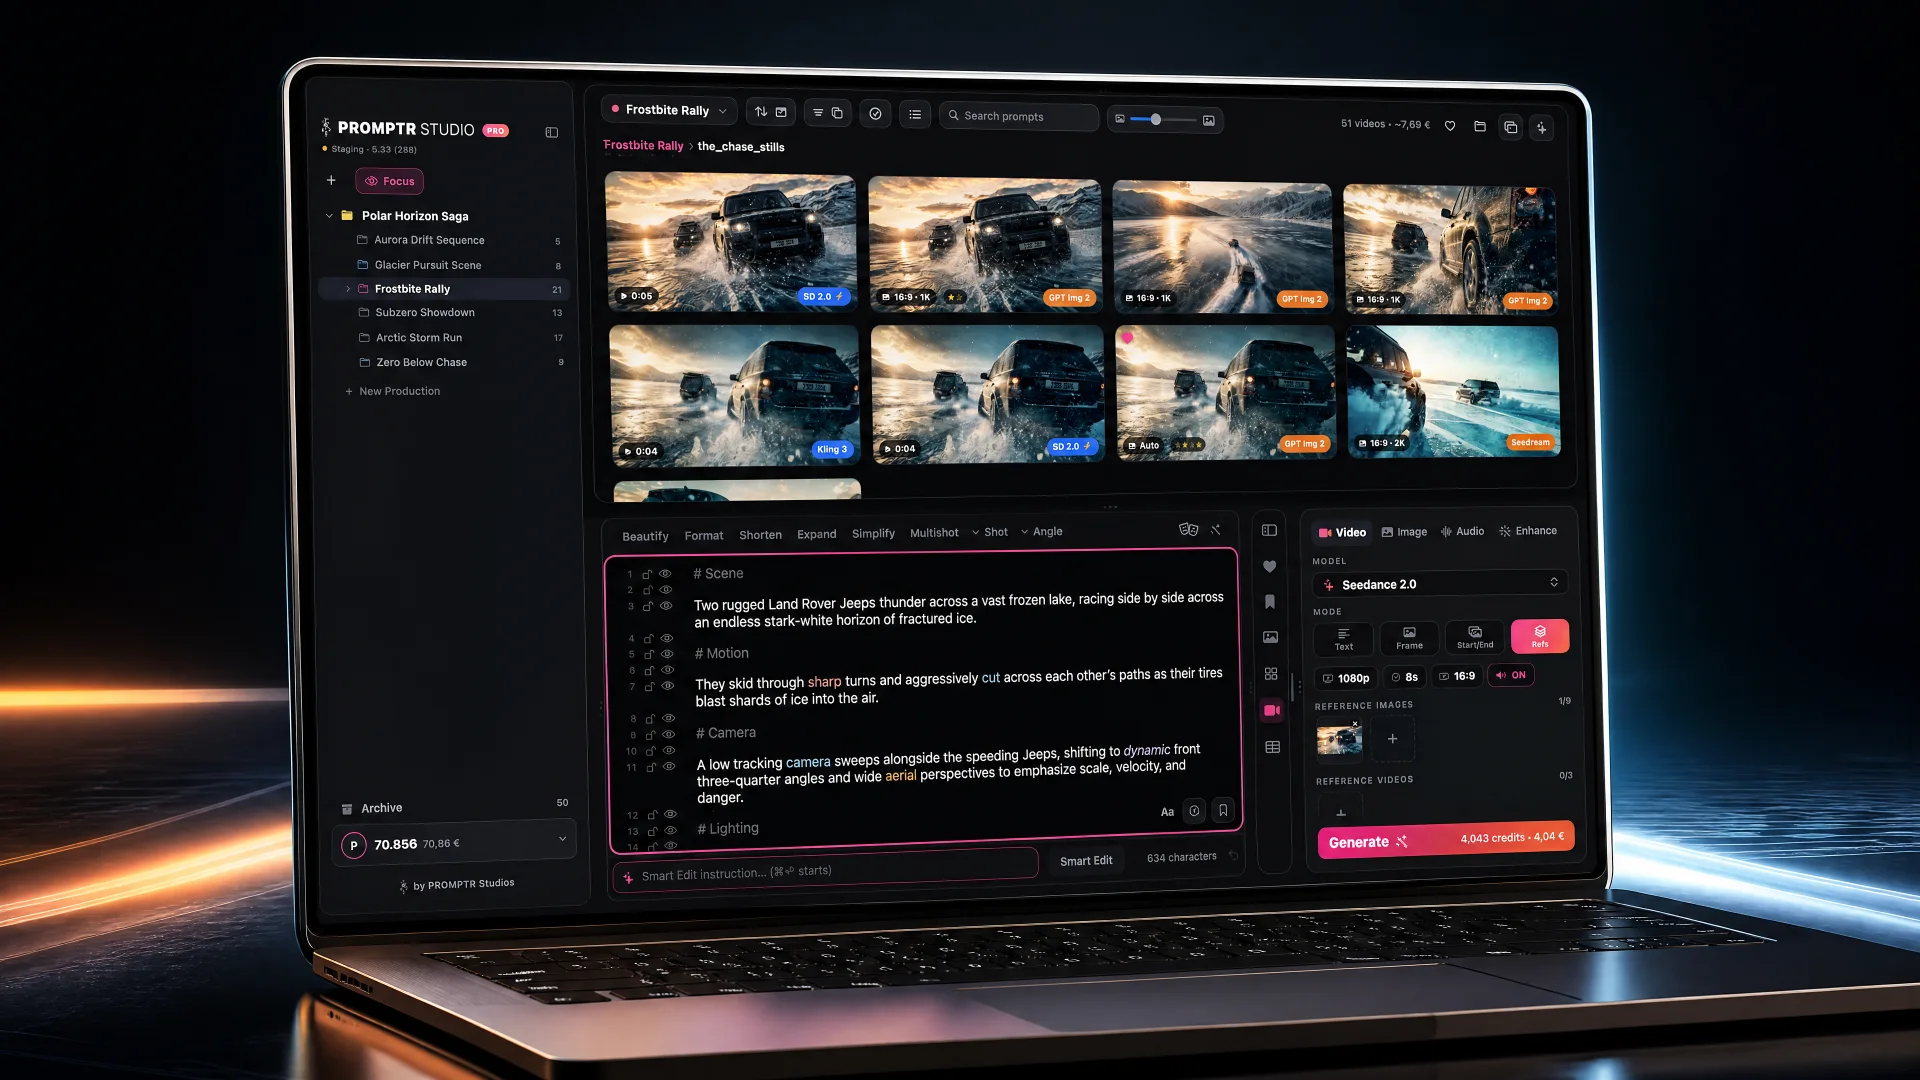This screenshot has width=1920, height=1080.
Task: Collapse the Polar Horizon Saga folder
Action: [329, 215]
